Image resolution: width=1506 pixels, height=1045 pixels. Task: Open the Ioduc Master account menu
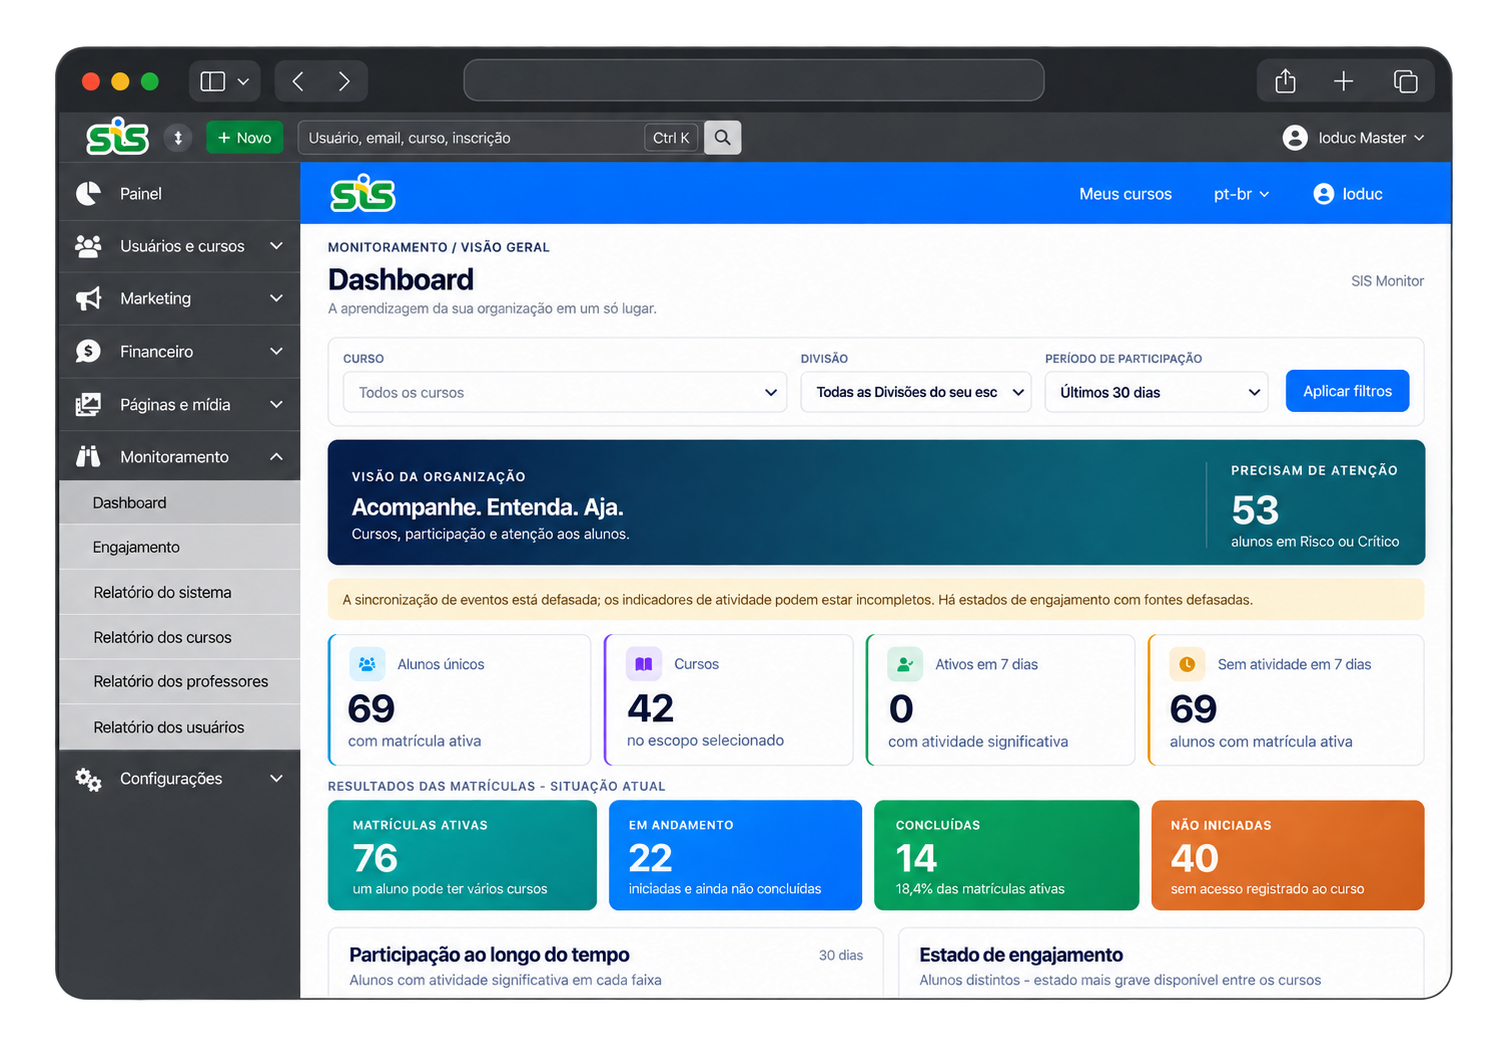point(1354,138)
